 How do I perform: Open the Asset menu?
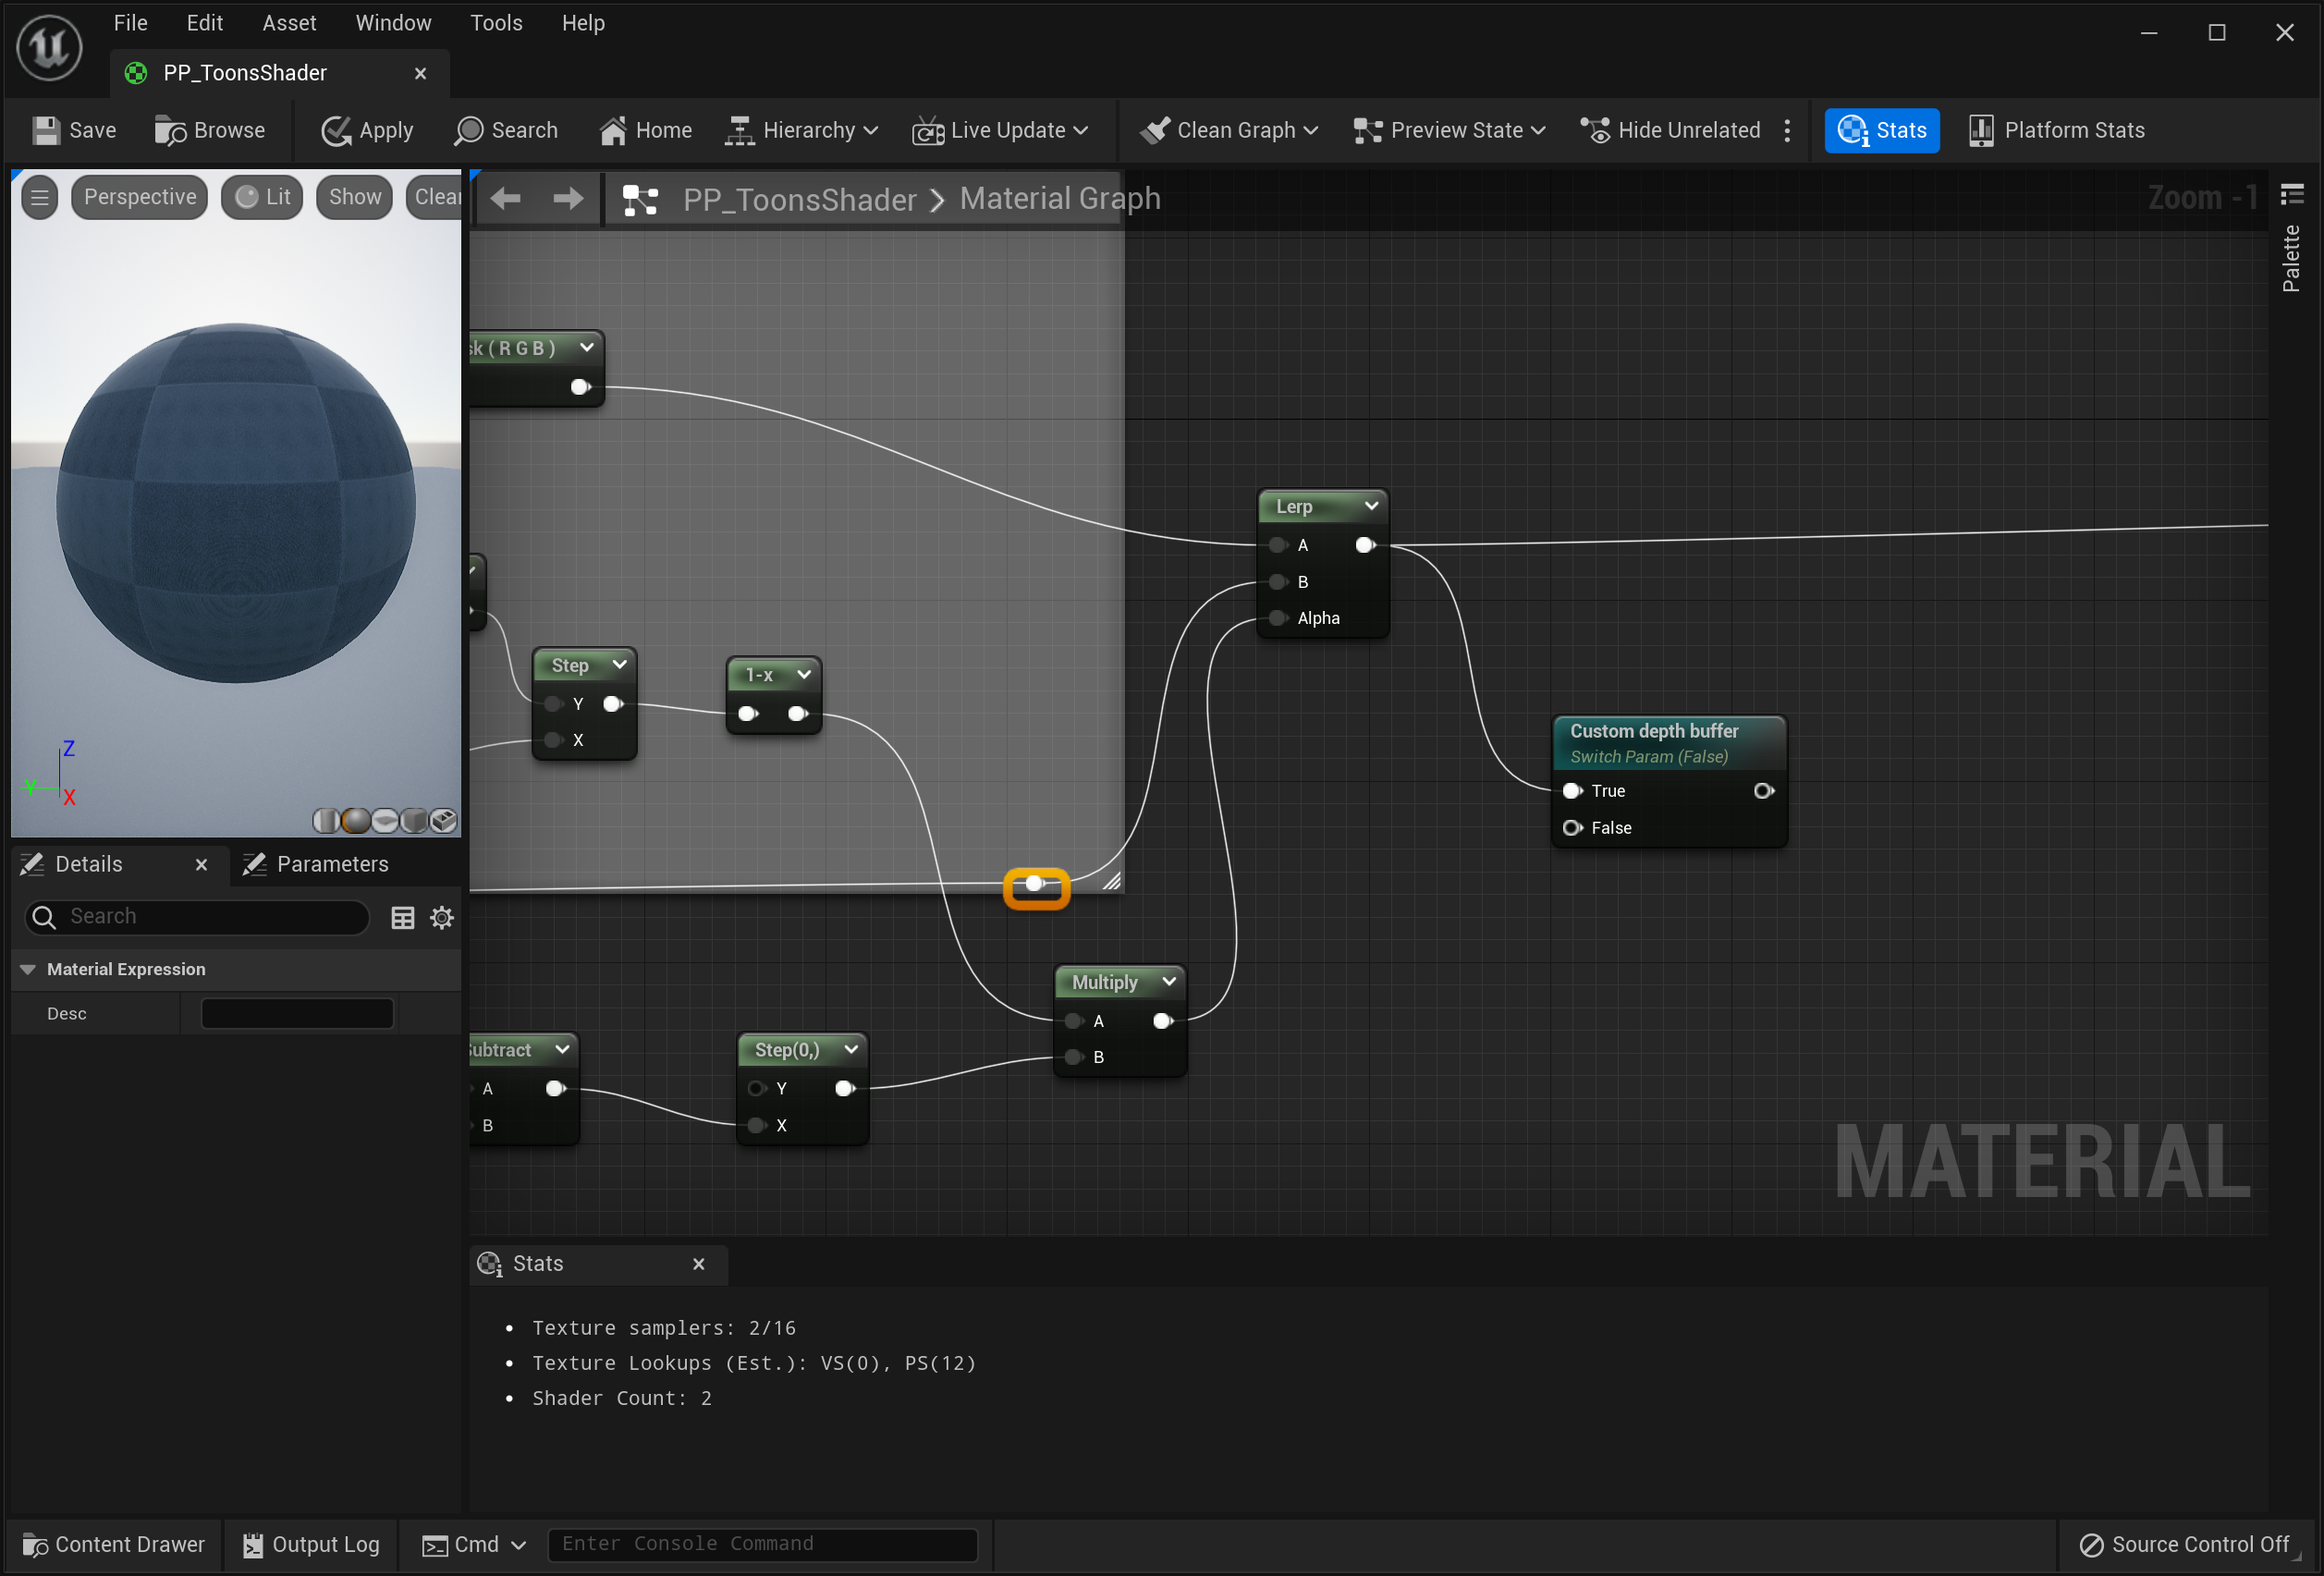289,23
